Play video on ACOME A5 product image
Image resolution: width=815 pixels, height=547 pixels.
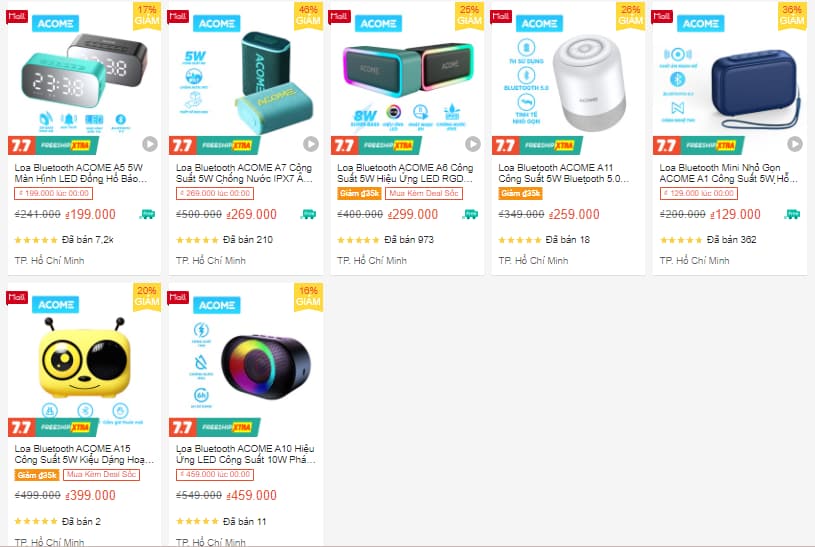click(150, 144)
